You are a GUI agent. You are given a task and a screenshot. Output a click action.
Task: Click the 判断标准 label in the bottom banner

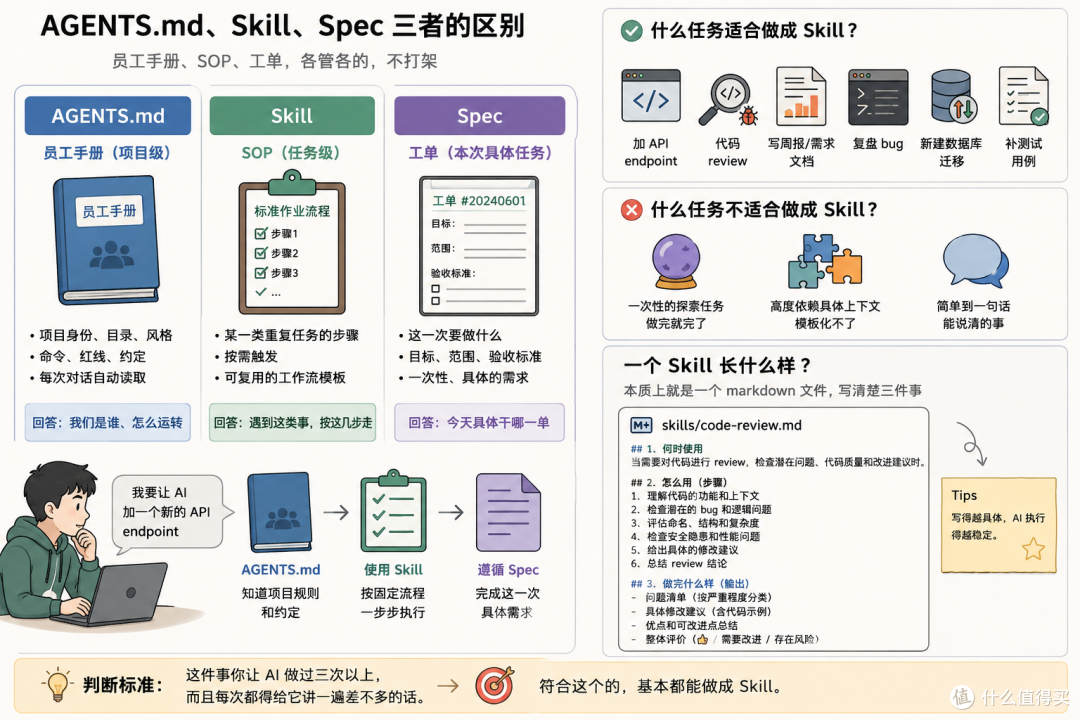coord(123,685)
